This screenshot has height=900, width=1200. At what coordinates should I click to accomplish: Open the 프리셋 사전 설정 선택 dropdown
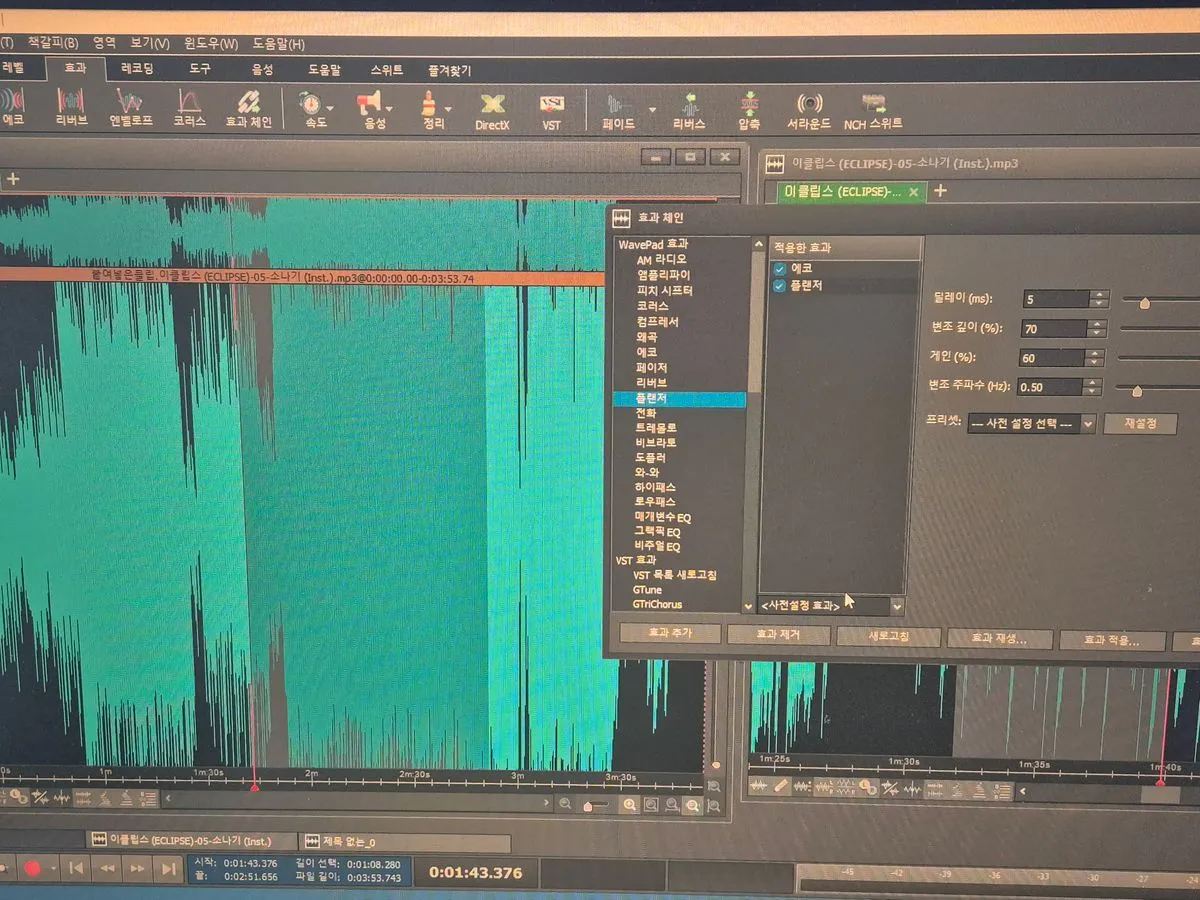coord(1031,424)
